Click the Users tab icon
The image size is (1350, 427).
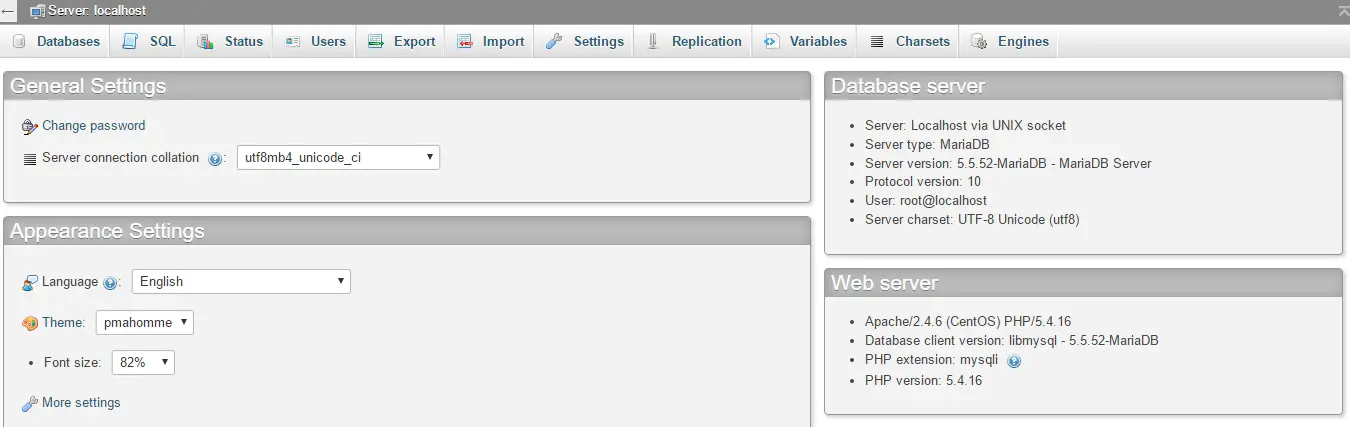pyautogui.click(x=292, y=42)
